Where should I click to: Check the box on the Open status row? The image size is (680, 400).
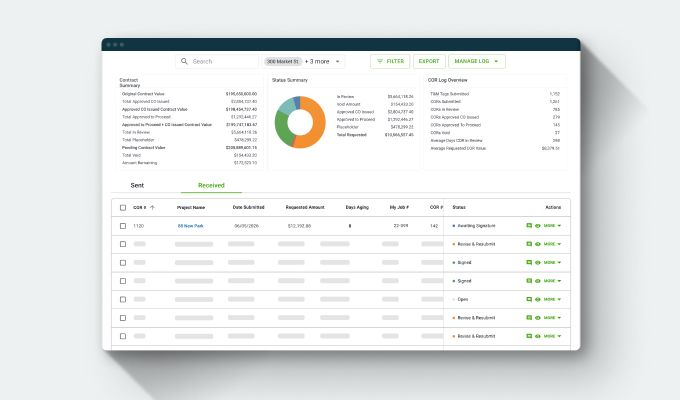click(123, 299)
